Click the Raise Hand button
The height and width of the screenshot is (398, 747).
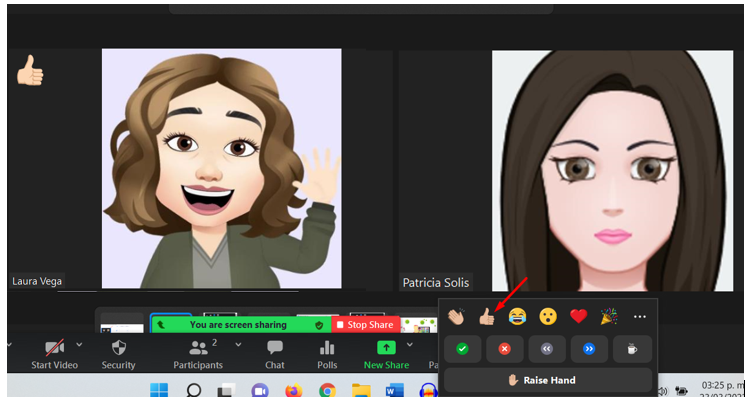(548, 380)
